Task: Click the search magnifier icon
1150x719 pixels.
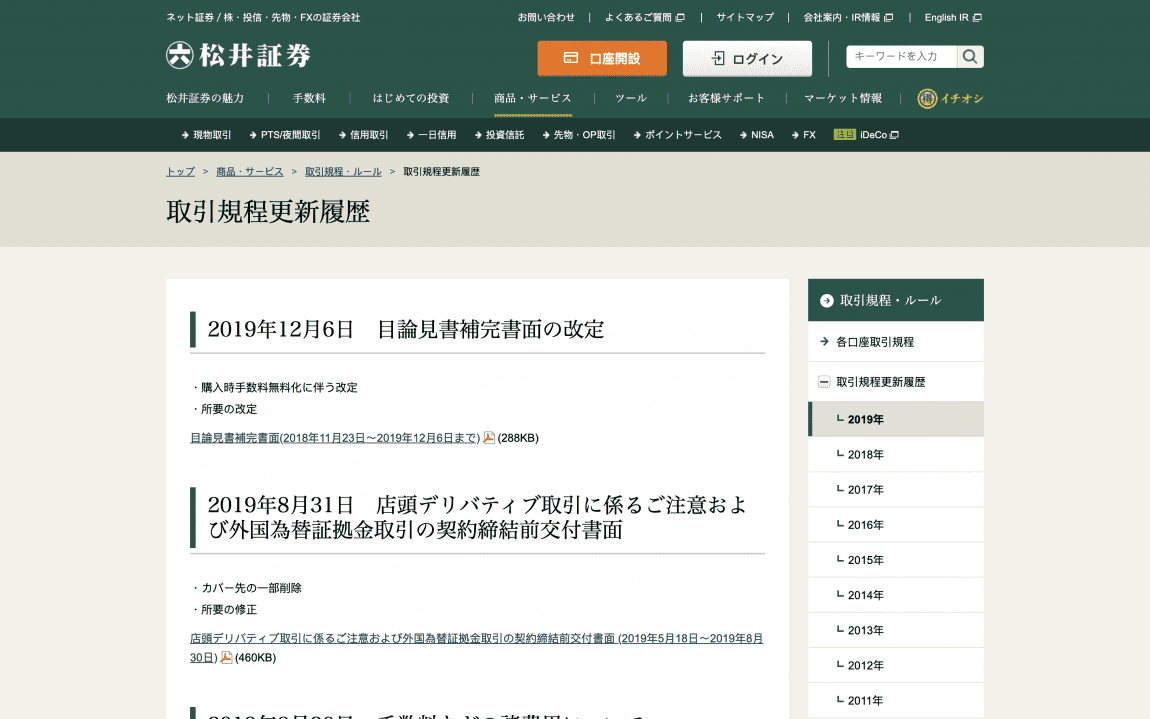Action: click(970, 57)
